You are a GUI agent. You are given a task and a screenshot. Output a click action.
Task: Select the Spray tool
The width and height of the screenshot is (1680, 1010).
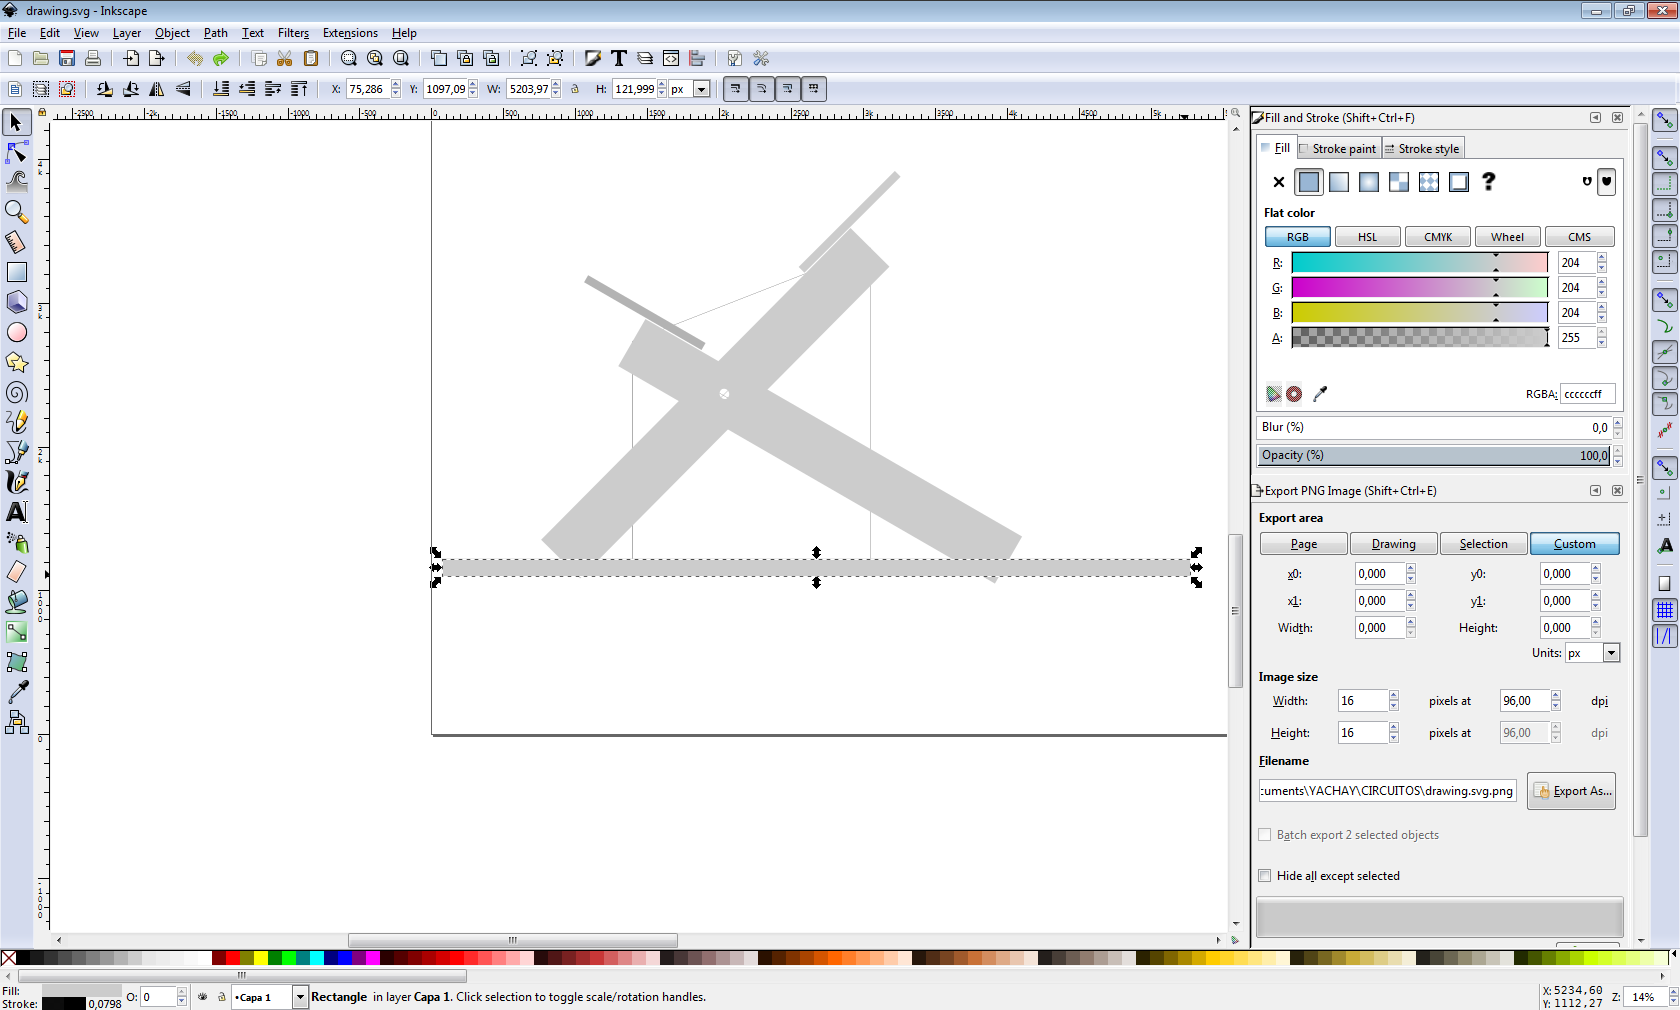tap(16, 542)
